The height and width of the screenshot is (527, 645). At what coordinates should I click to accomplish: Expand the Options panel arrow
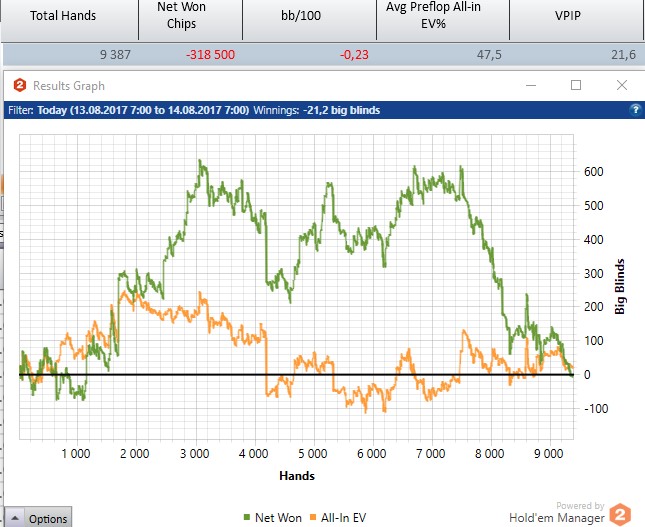coord(15,518)
